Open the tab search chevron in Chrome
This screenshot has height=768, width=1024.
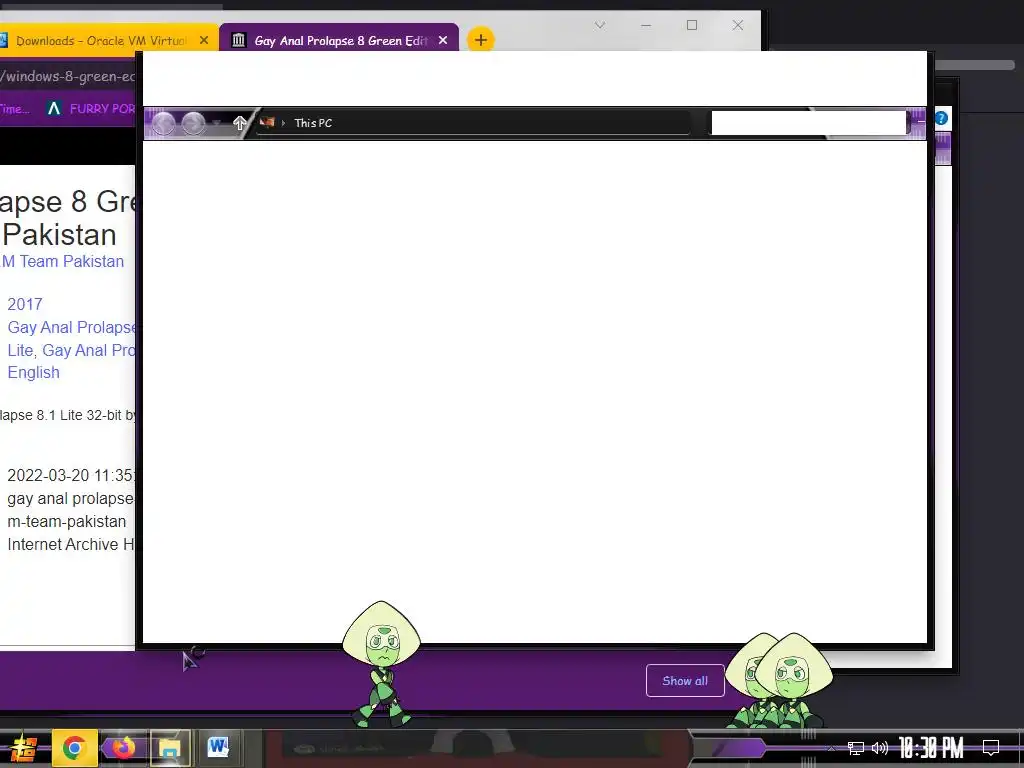[x=600, y=25]
